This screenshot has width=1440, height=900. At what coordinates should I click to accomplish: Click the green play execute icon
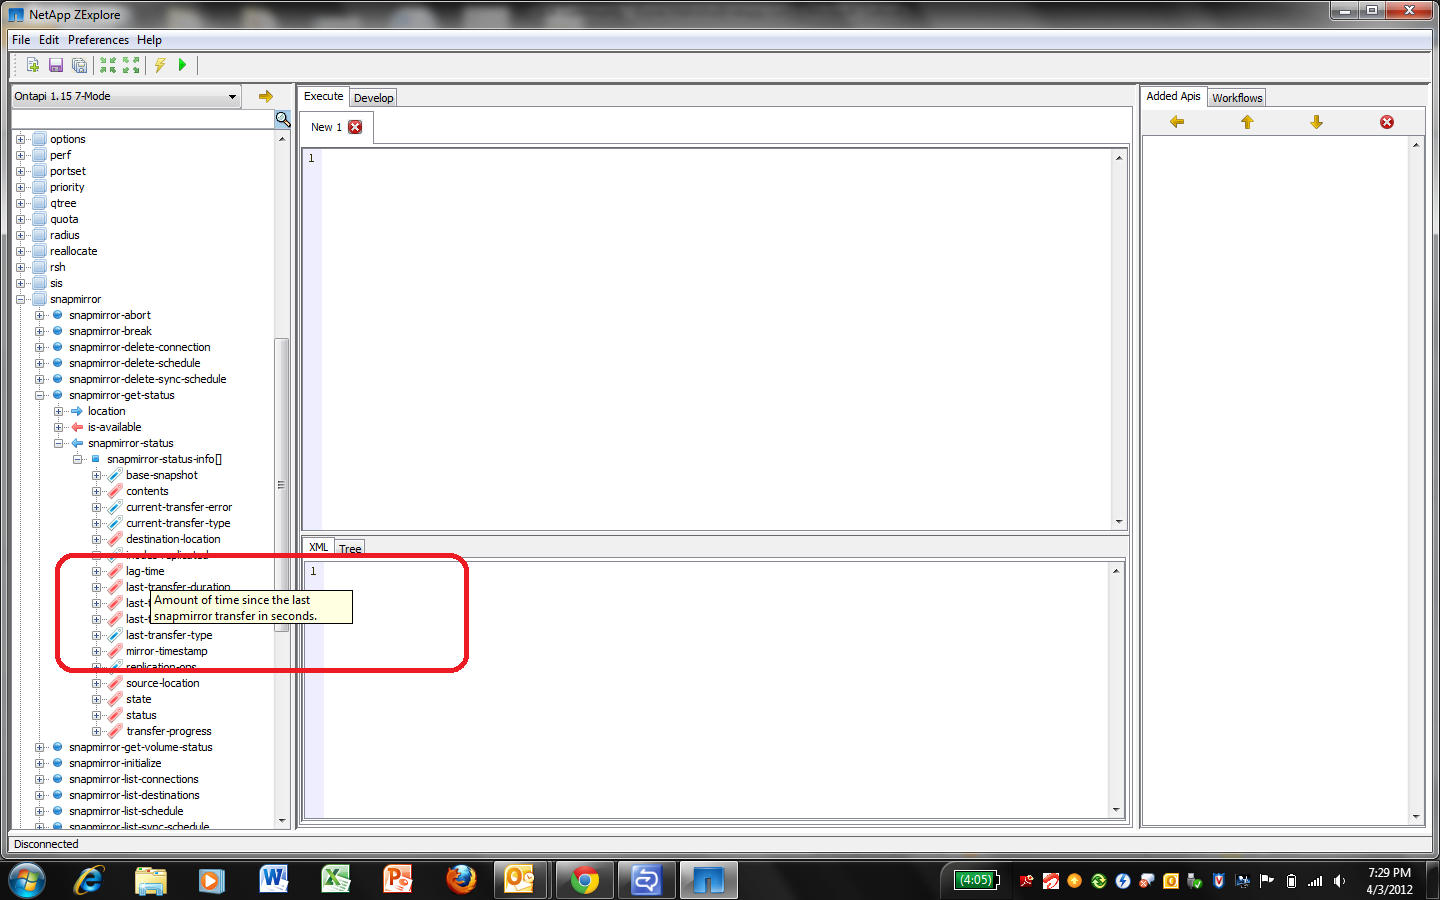[x=182, y=65]
